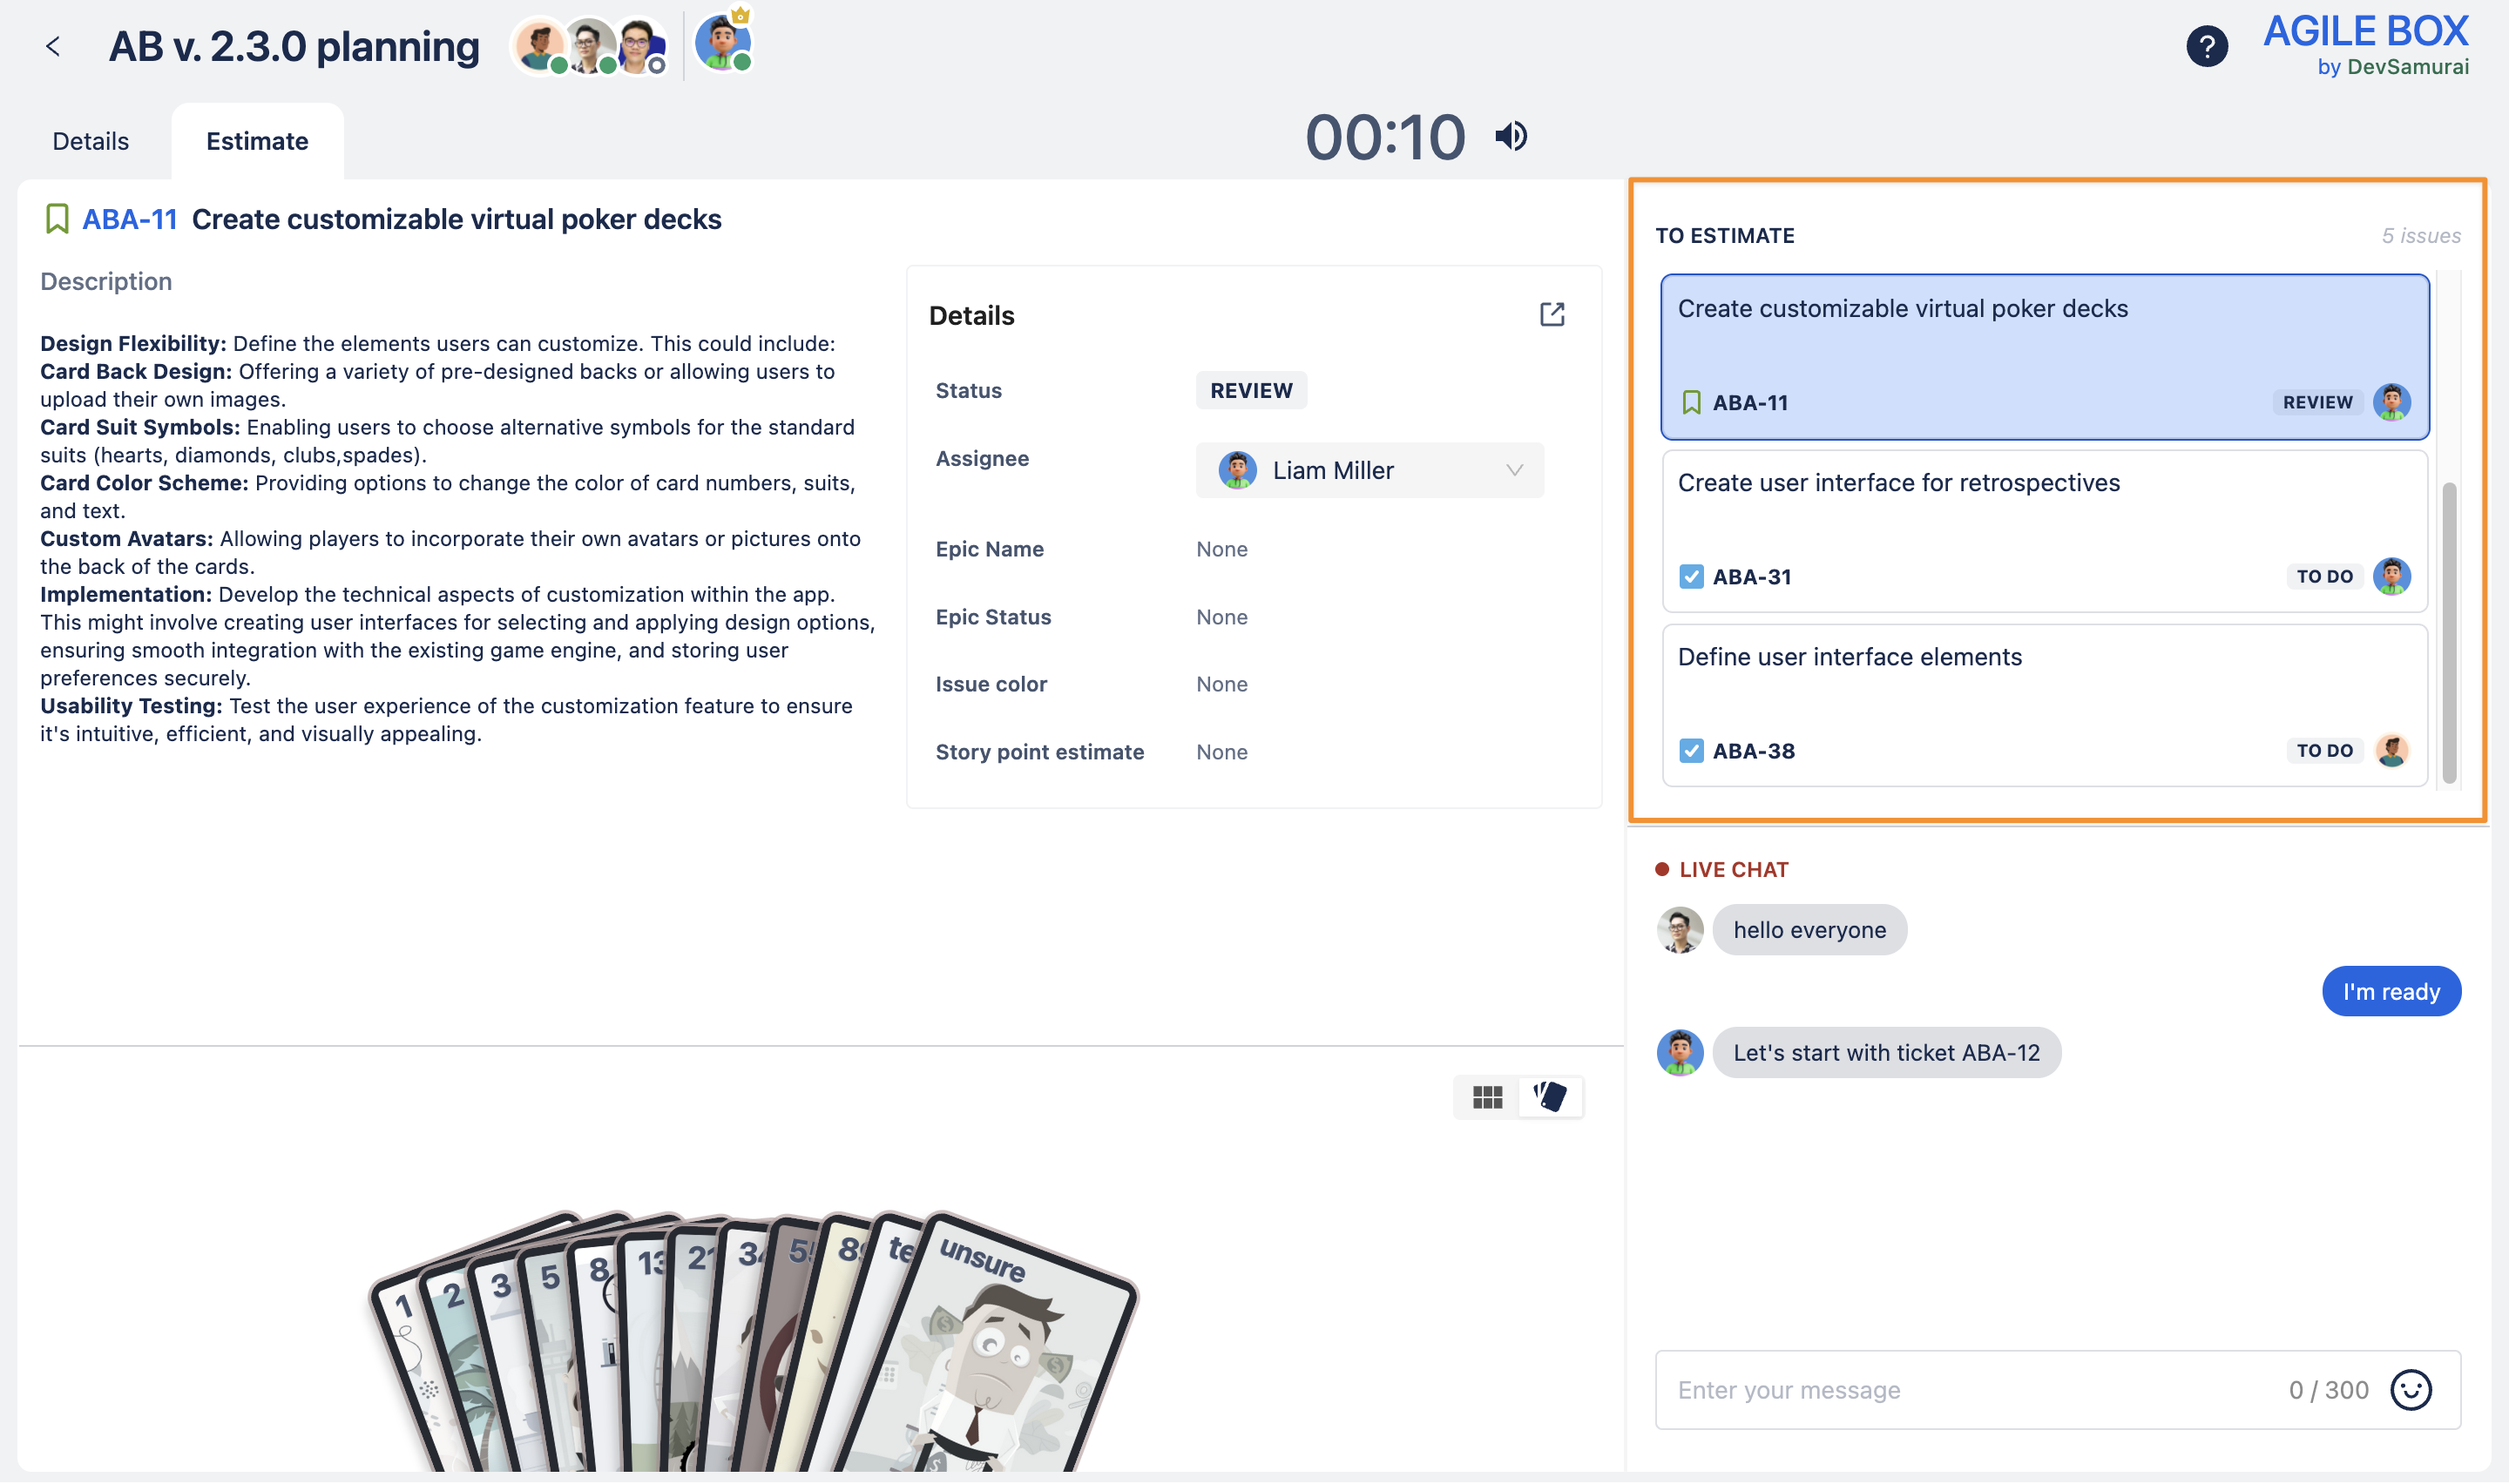
Task: Open the REVIEW status dropdown
Action: click(x=1251, y=390)
